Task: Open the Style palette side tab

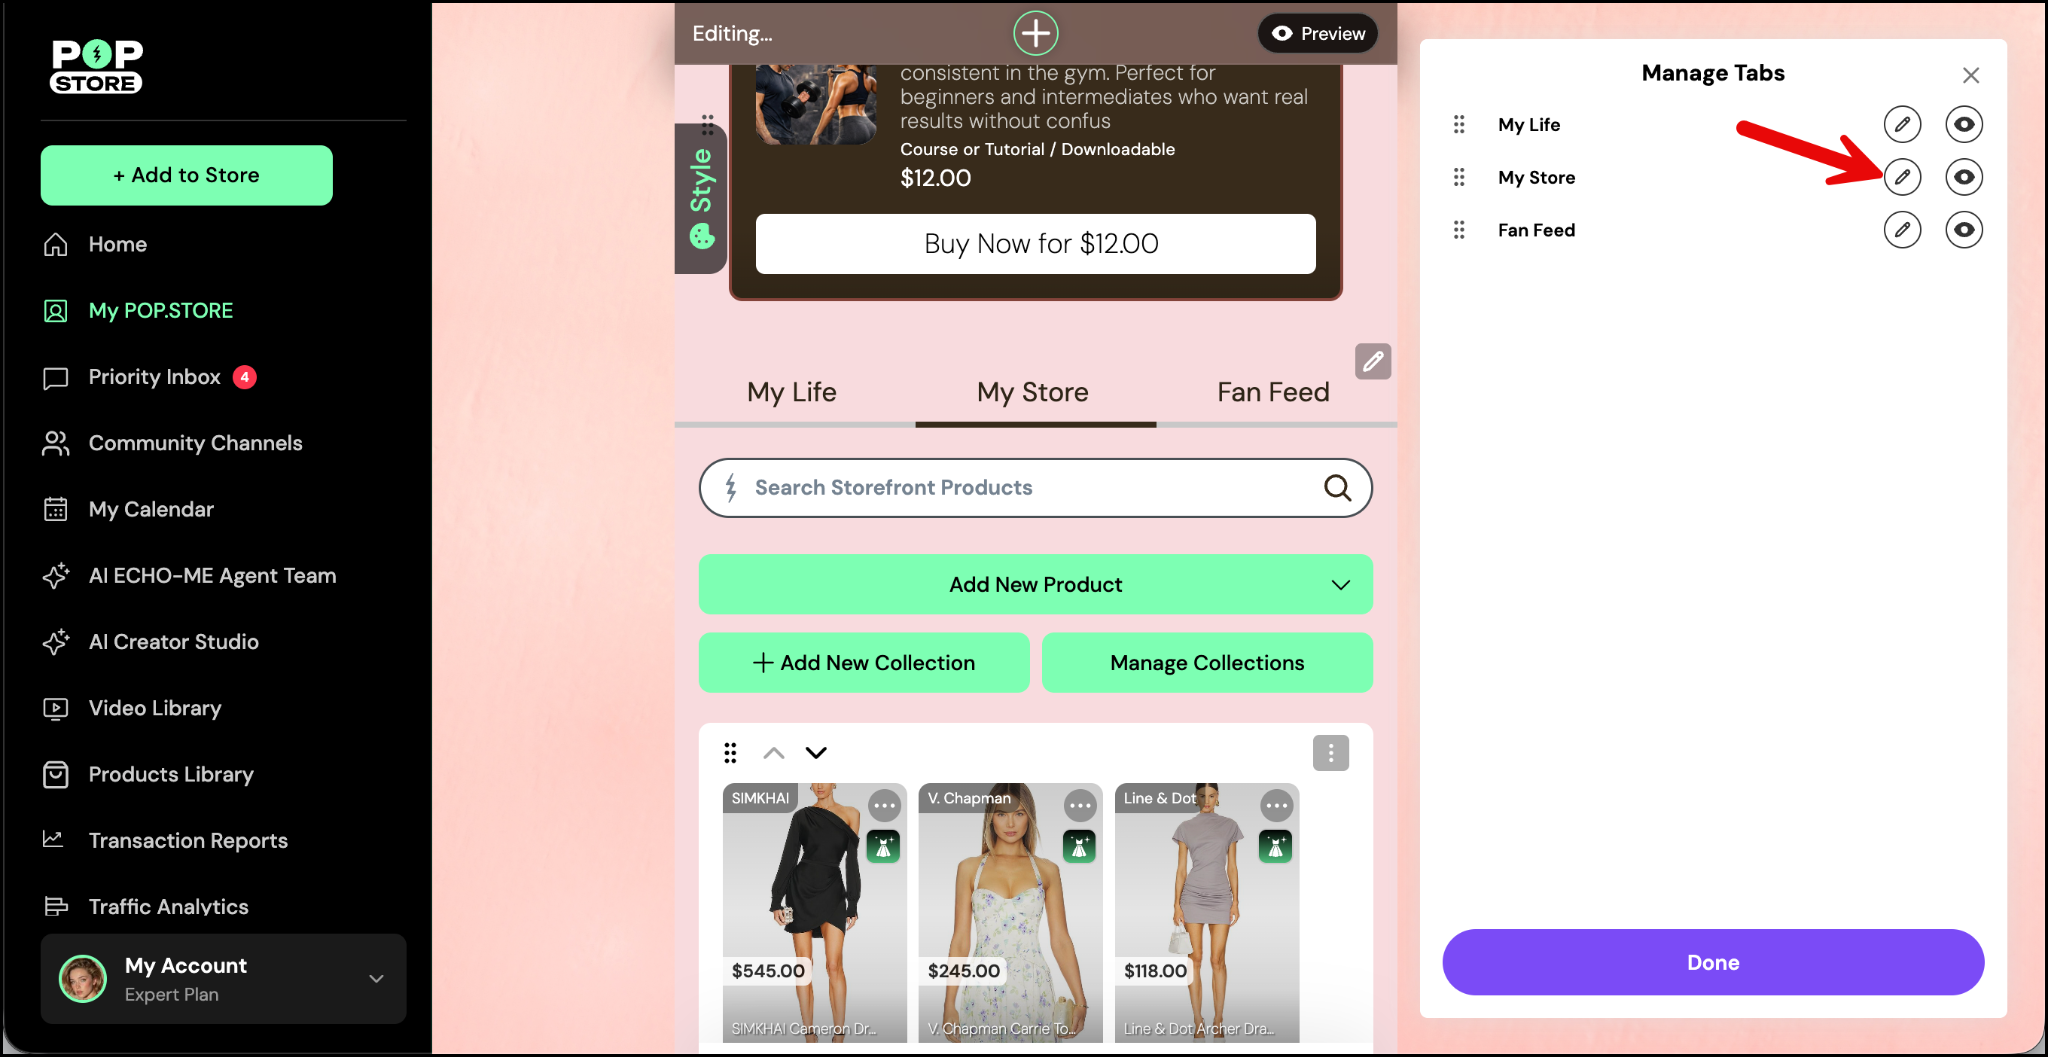Action: (702, 197)
